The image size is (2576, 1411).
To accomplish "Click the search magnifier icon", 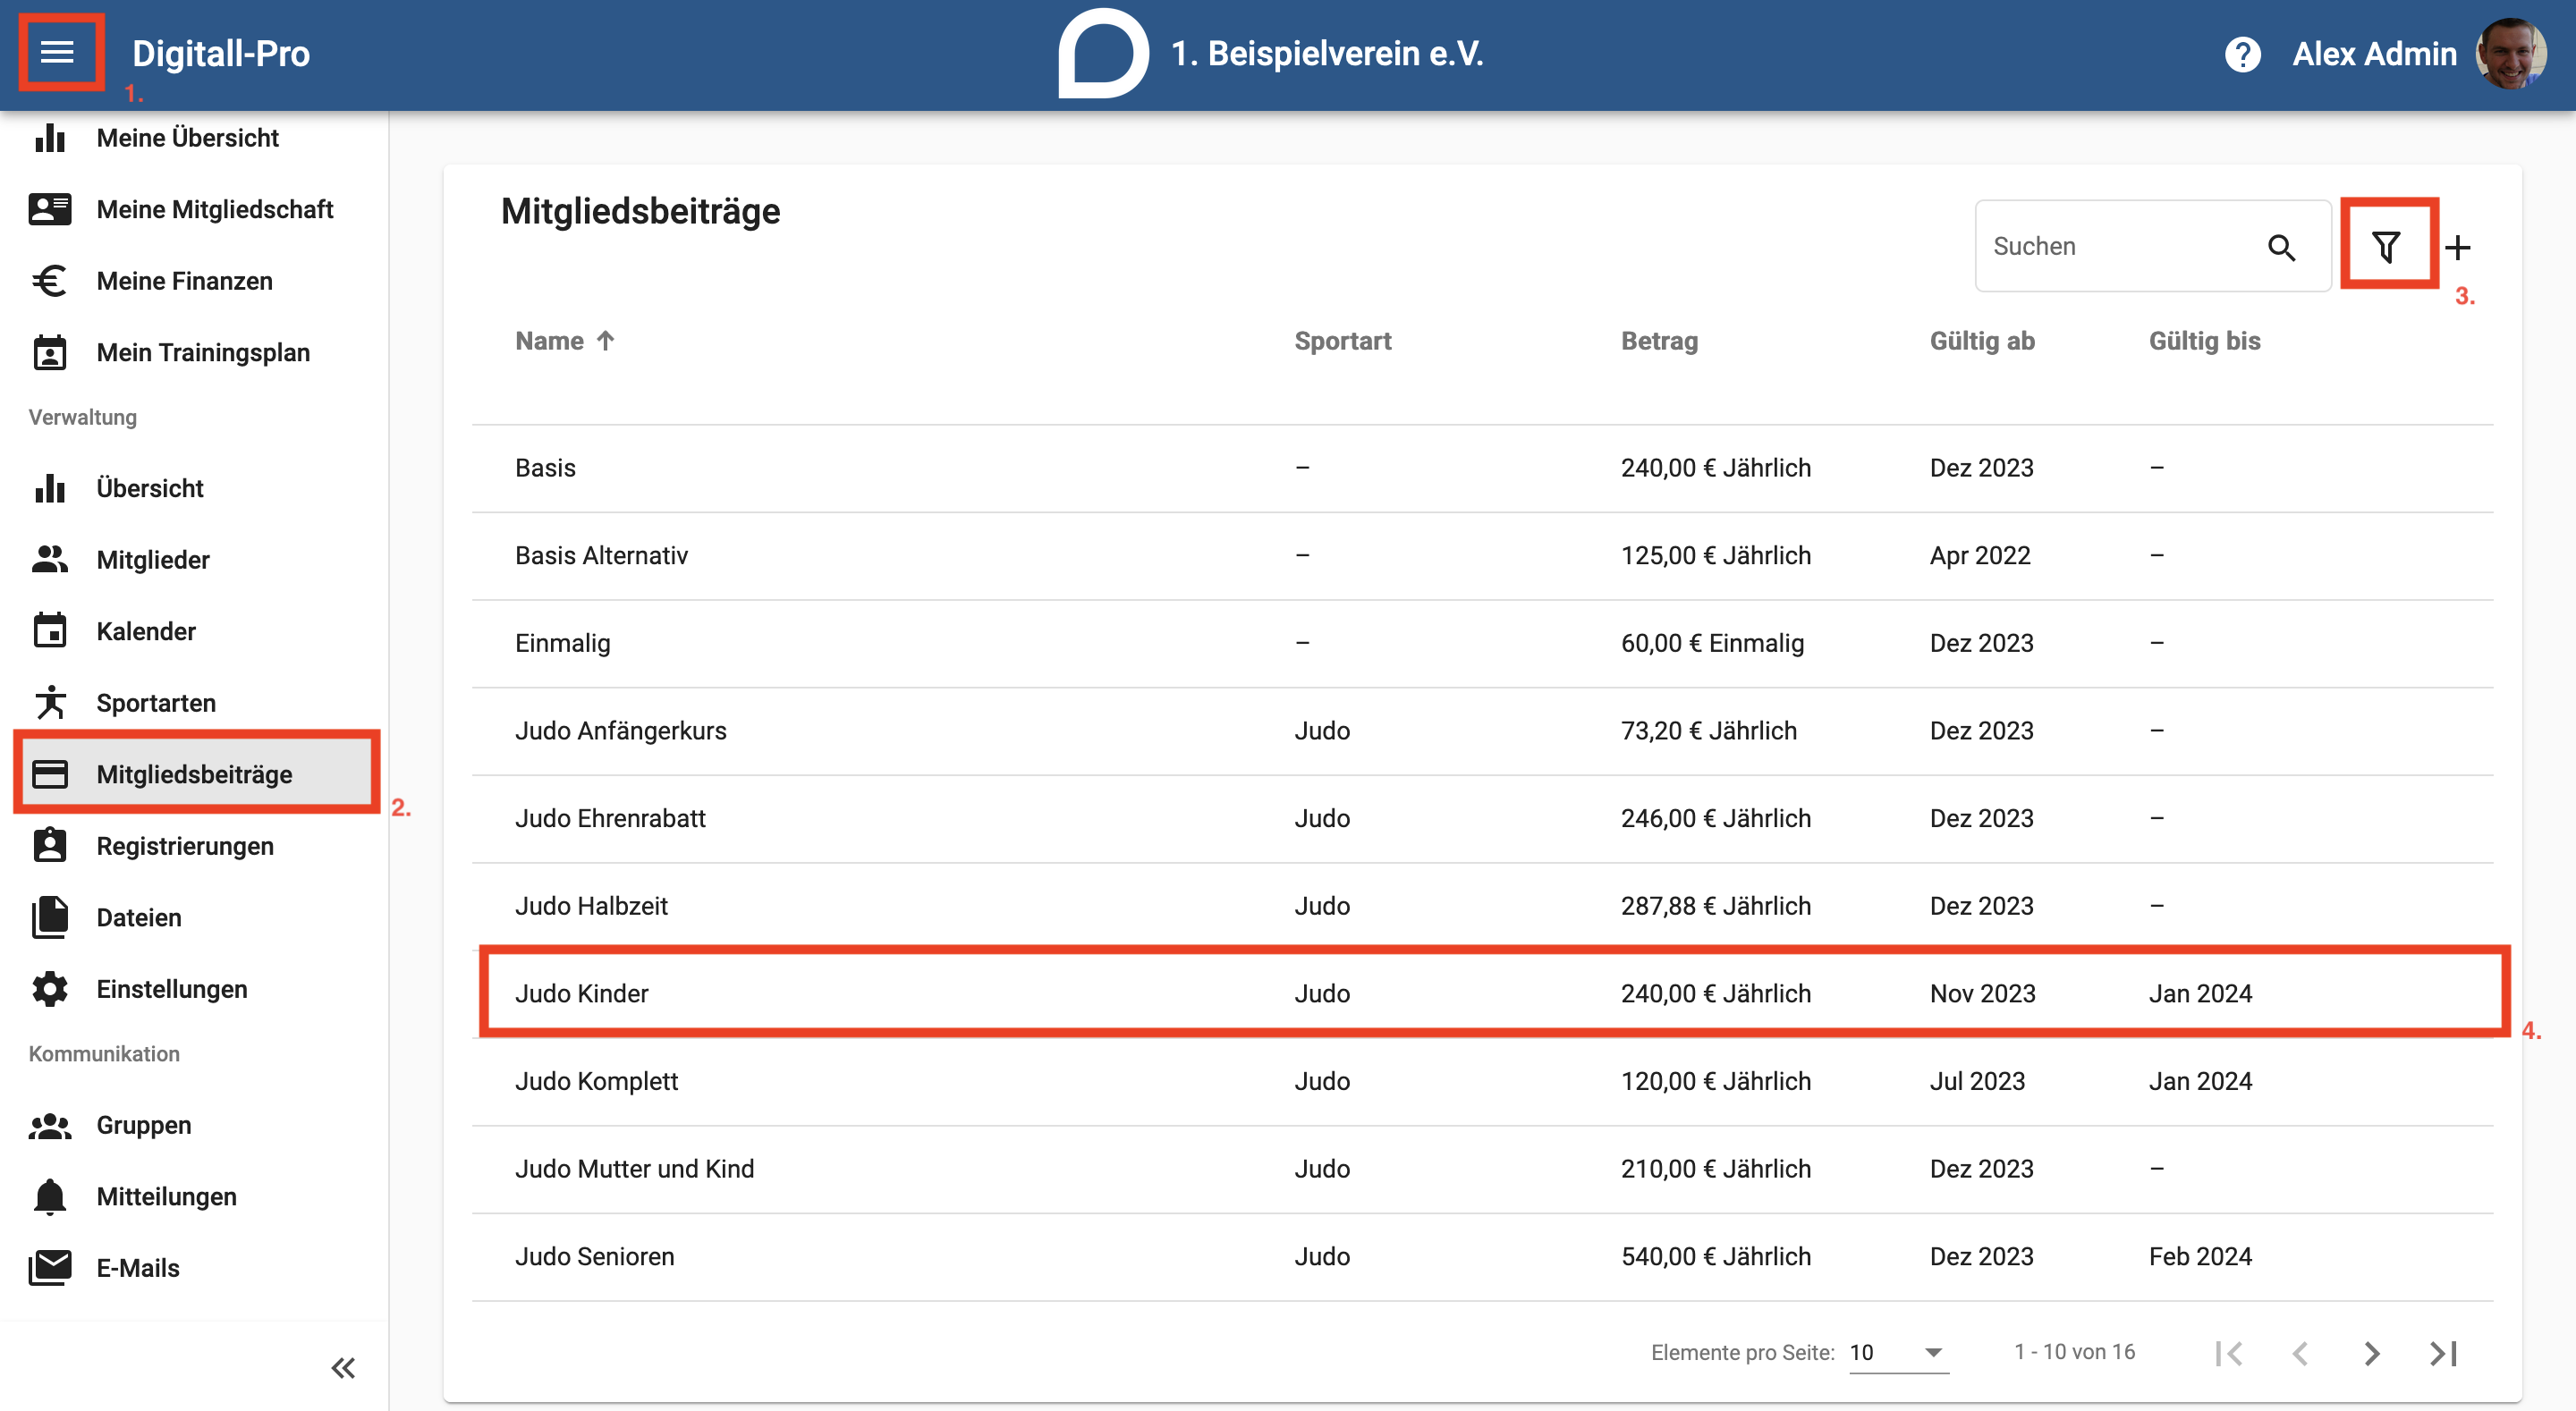I will tap(2281, 247).
